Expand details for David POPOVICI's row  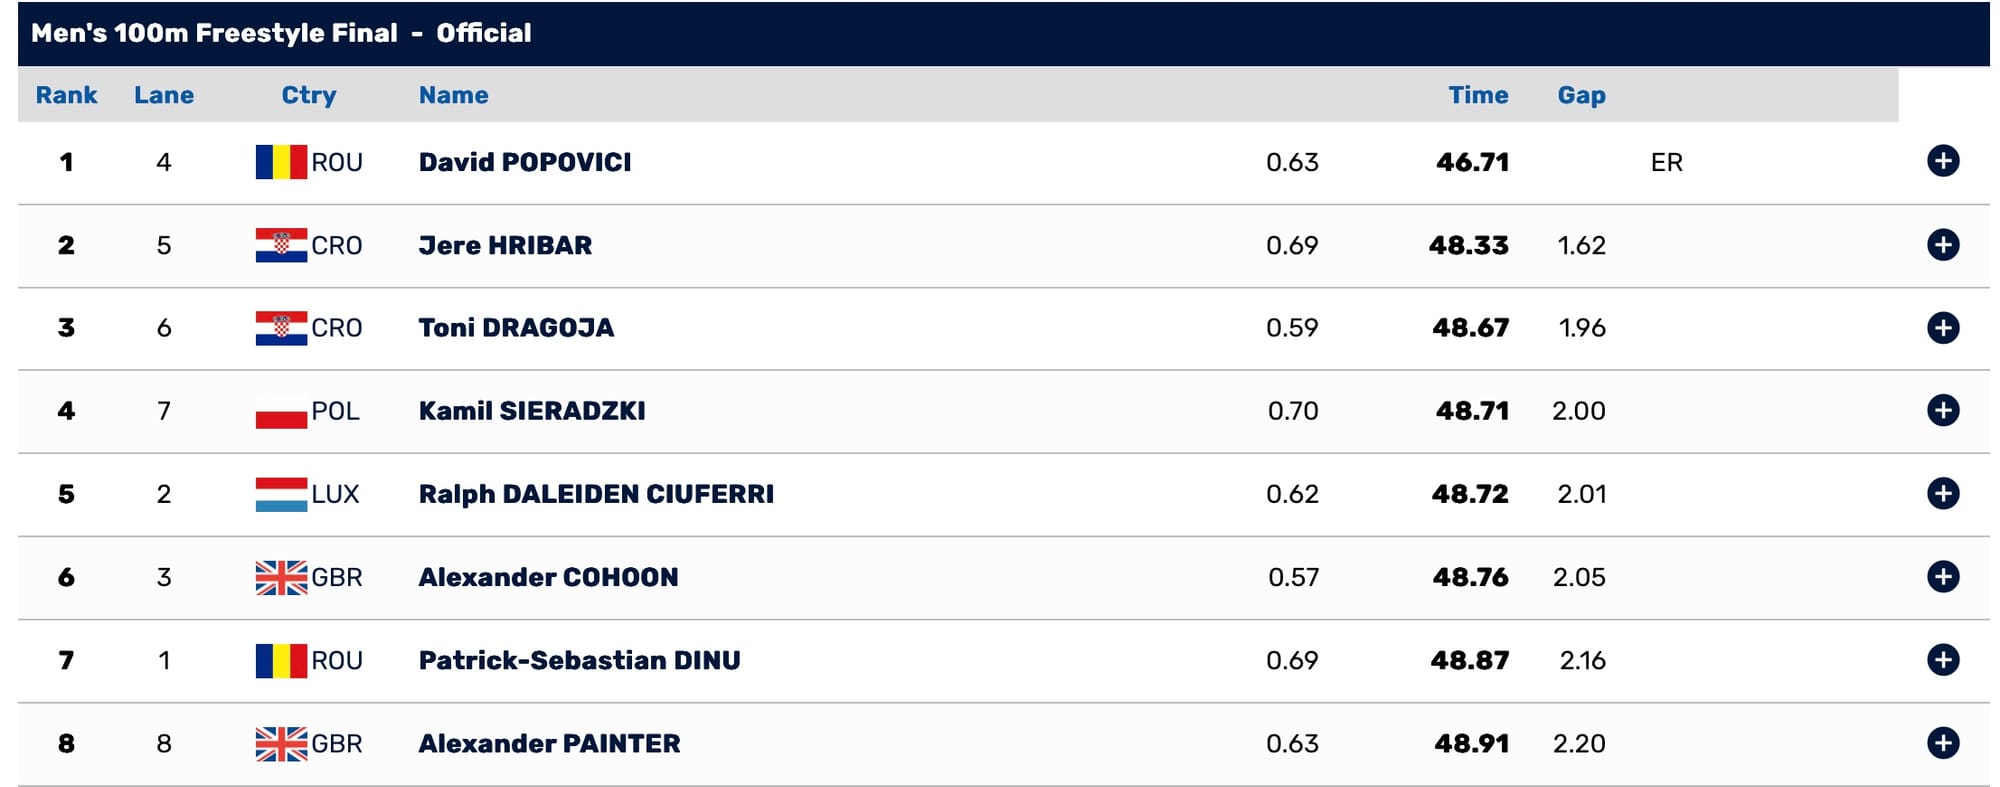coord(1942,161)
